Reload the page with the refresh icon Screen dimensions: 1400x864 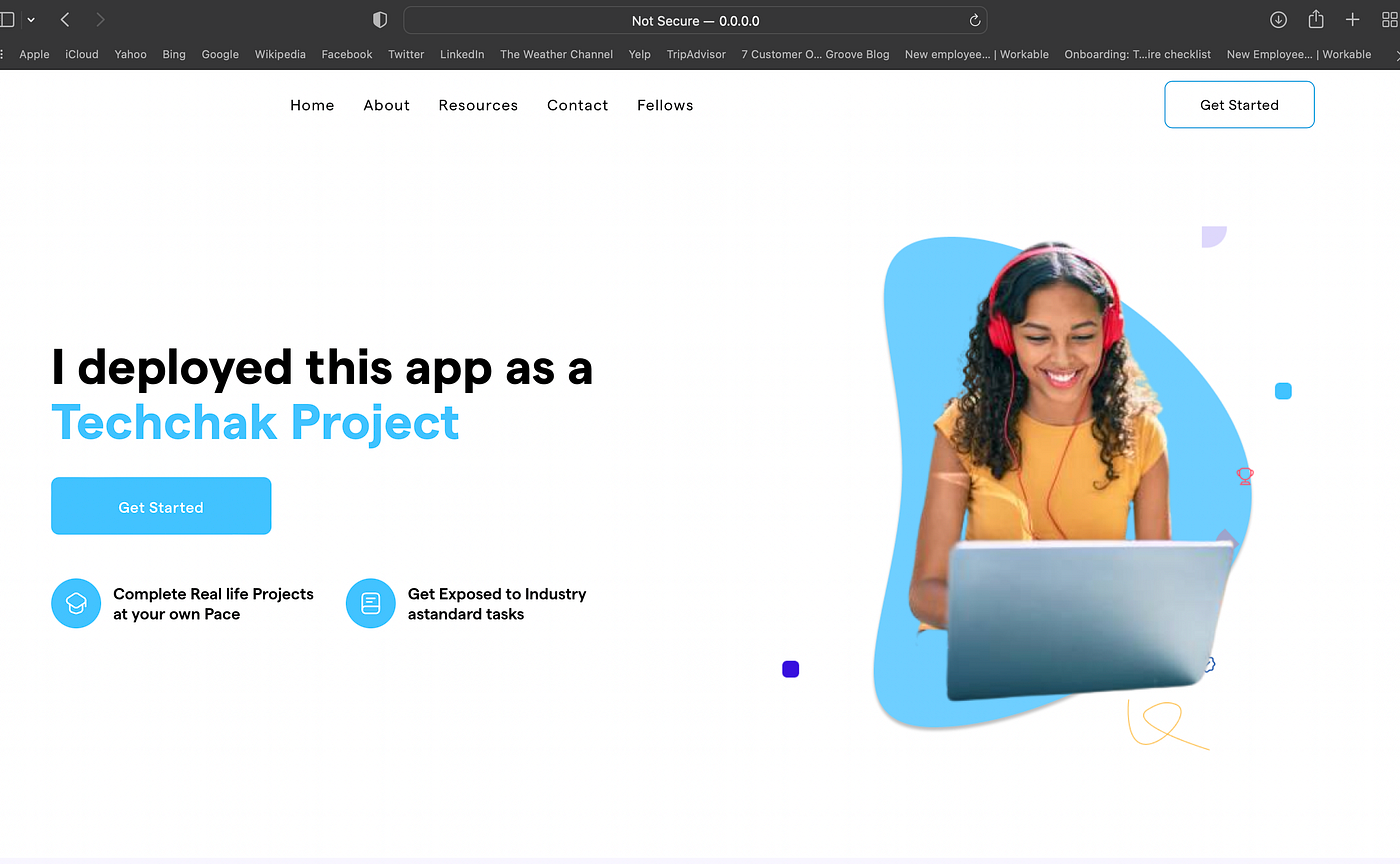(975, 21)
